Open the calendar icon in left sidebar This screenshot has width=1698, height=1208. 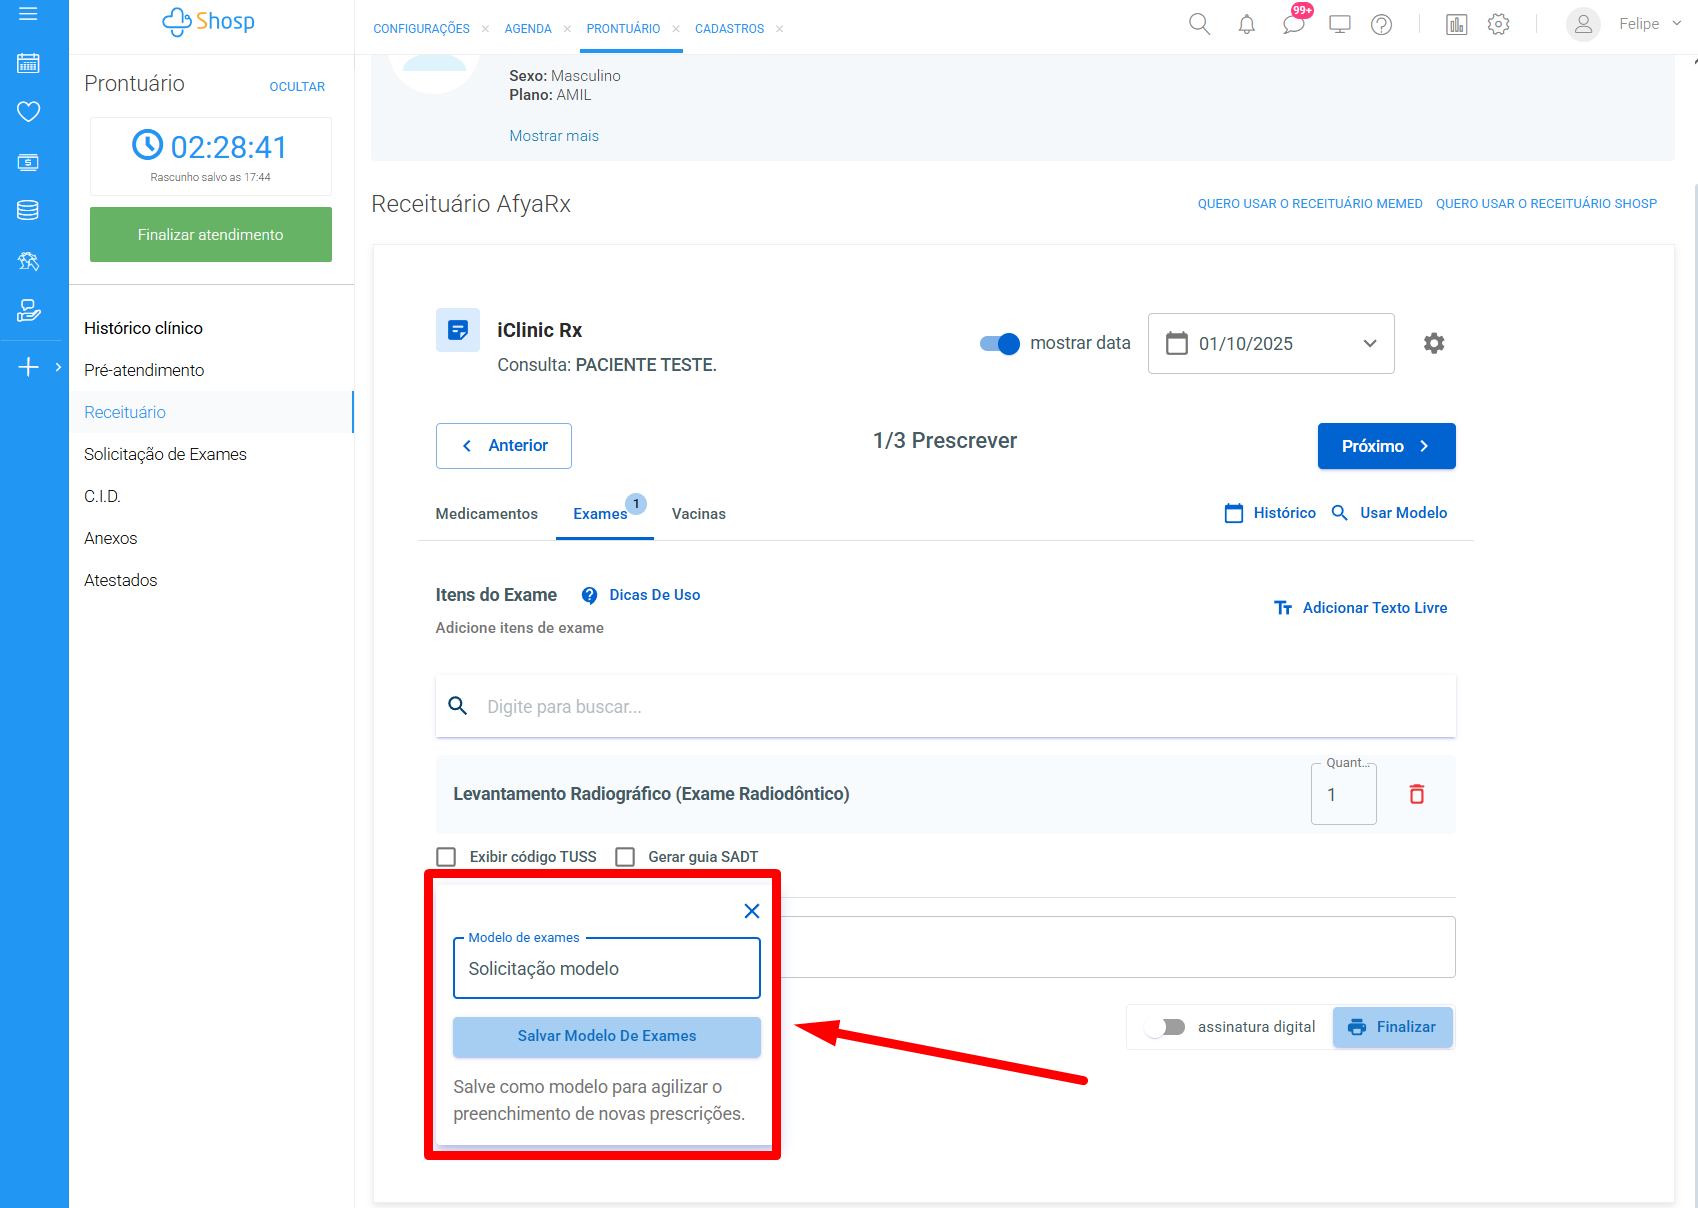pos(28,63)
